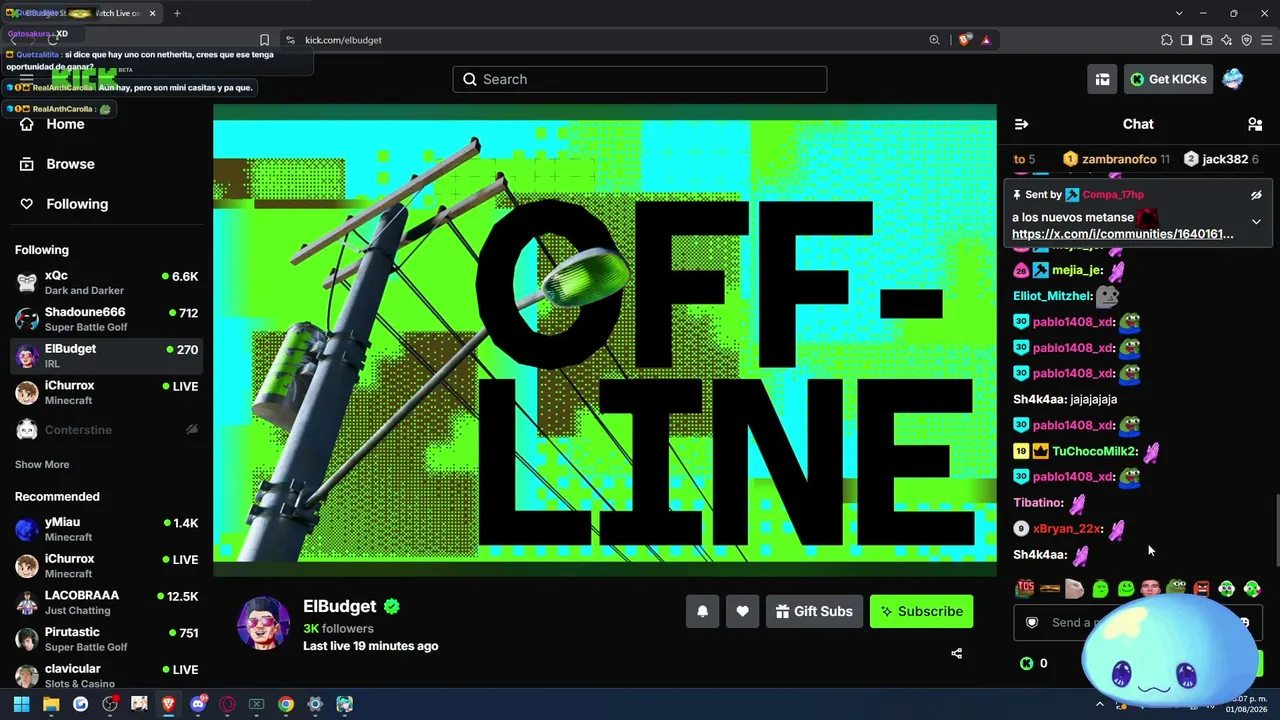This screenshot has height=720, width=1280.
Task: Click username Elliot_Mitzhel in chat
Action: click(x=1052, y=296)
